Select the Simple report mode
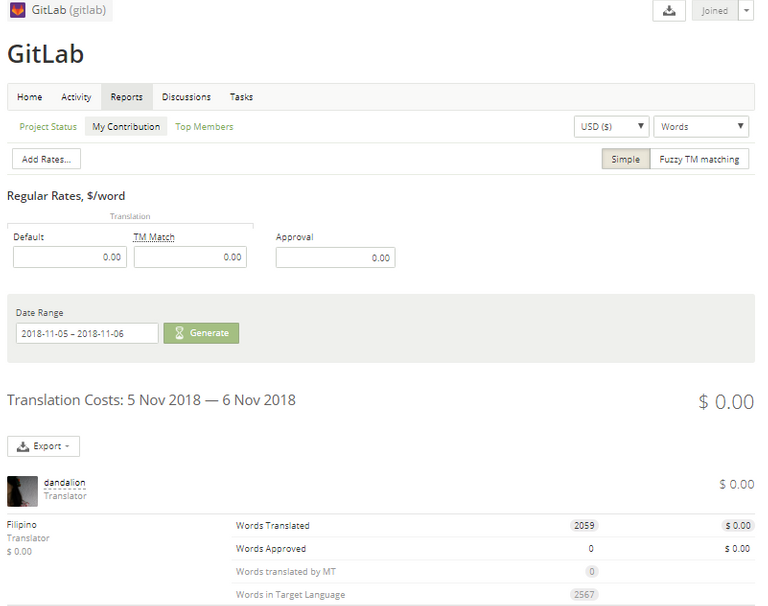This screenshot has height=606, width=768. [x=625, y=159]
